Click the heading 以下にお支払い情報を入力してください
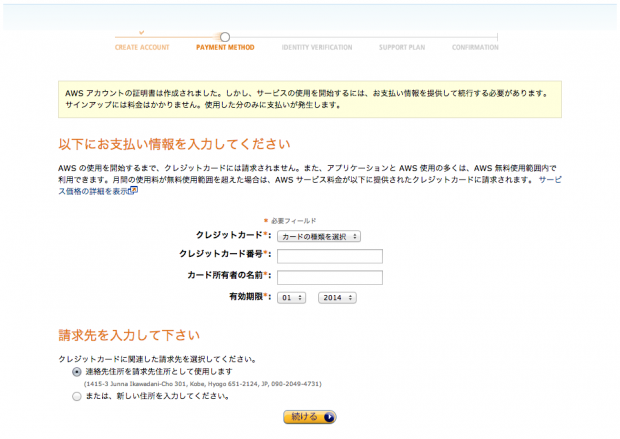Image resolution: width=620 pixels, height=439 pixels. [174, 144]
